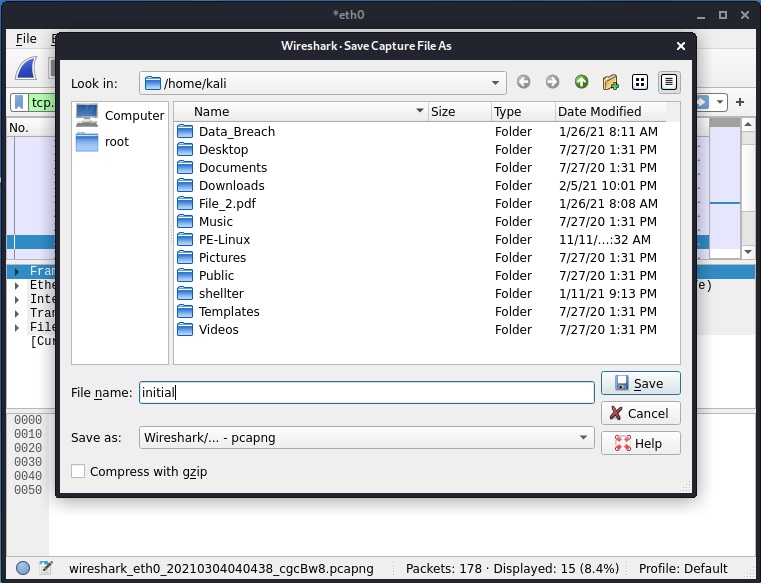Click the Cancel button
Image resolution: width=761 pixels, height=583 pixels.
click(x=641, y=413)
